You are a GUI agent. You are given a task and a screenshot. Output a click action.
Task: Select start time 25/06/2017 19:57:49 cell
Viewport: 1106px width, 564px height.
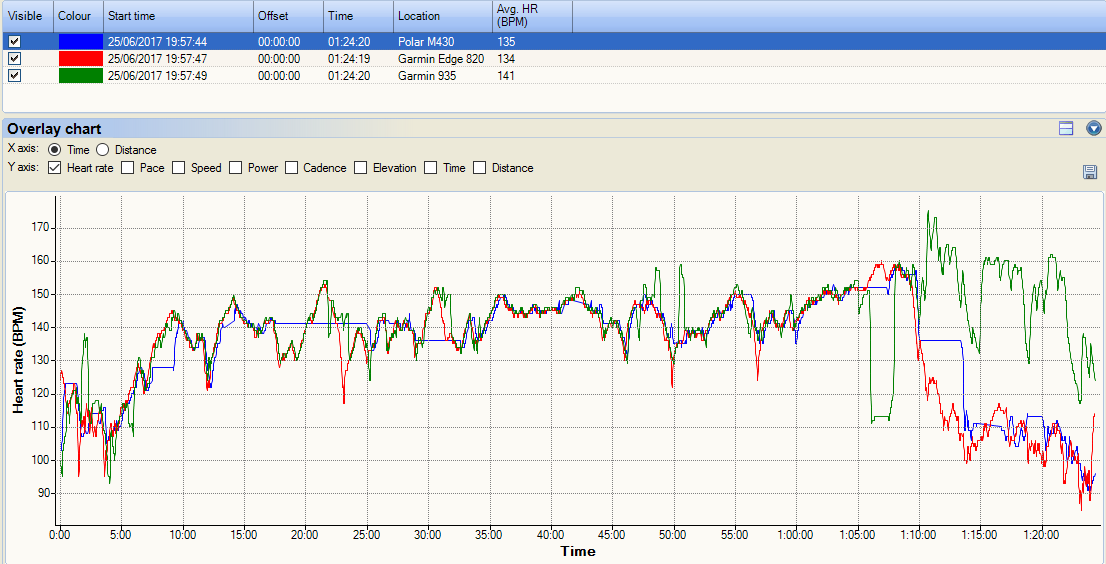[x=157, y=75]
